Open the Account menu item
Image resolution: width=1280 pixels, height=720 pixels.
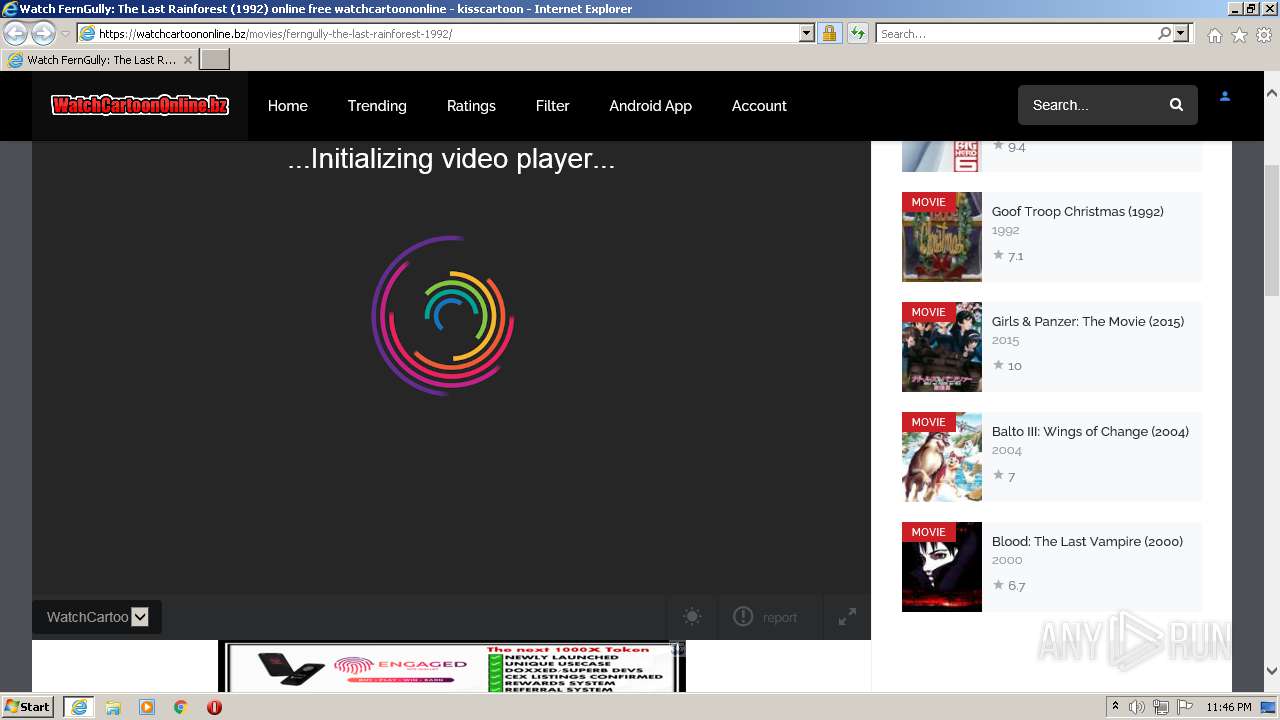tap(759, 105)
